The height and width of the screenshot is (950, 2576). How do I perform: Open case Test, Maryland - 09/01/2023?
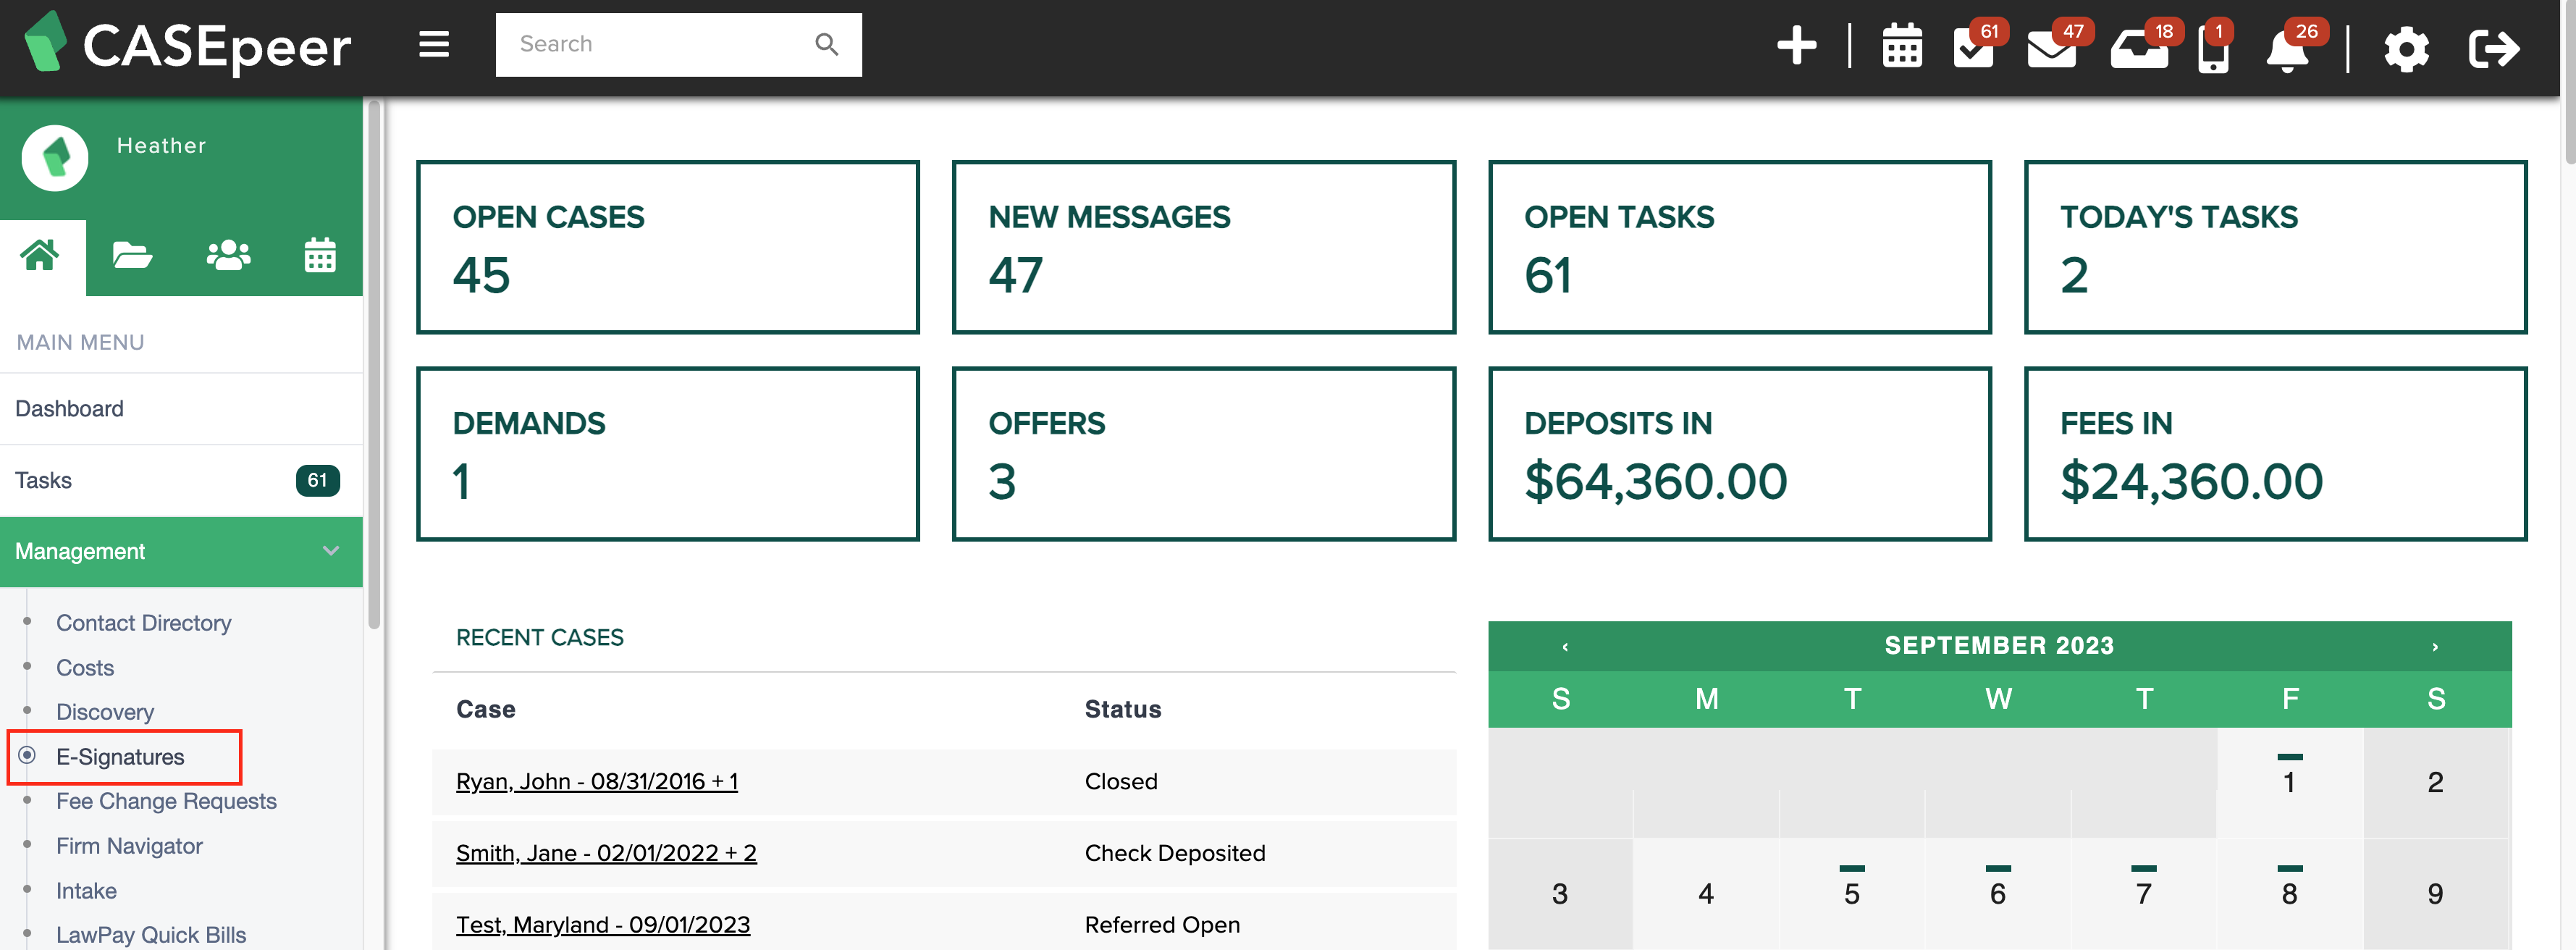603,925
